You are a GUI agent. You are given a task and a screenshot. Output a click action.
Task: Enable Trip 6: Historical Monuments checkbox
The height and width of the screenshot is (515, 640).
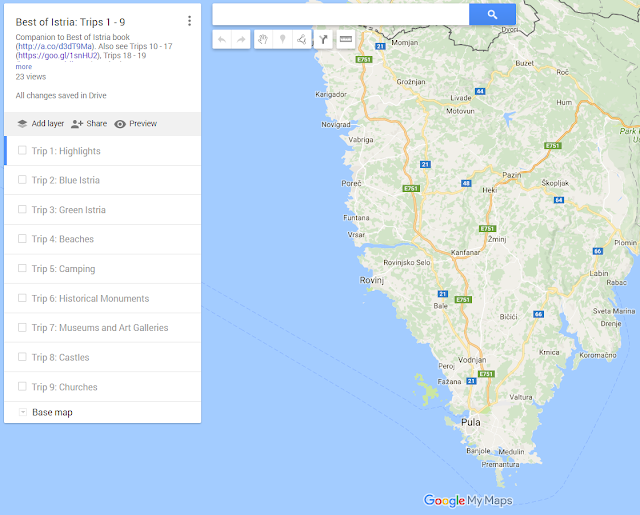tap(22, 298)
